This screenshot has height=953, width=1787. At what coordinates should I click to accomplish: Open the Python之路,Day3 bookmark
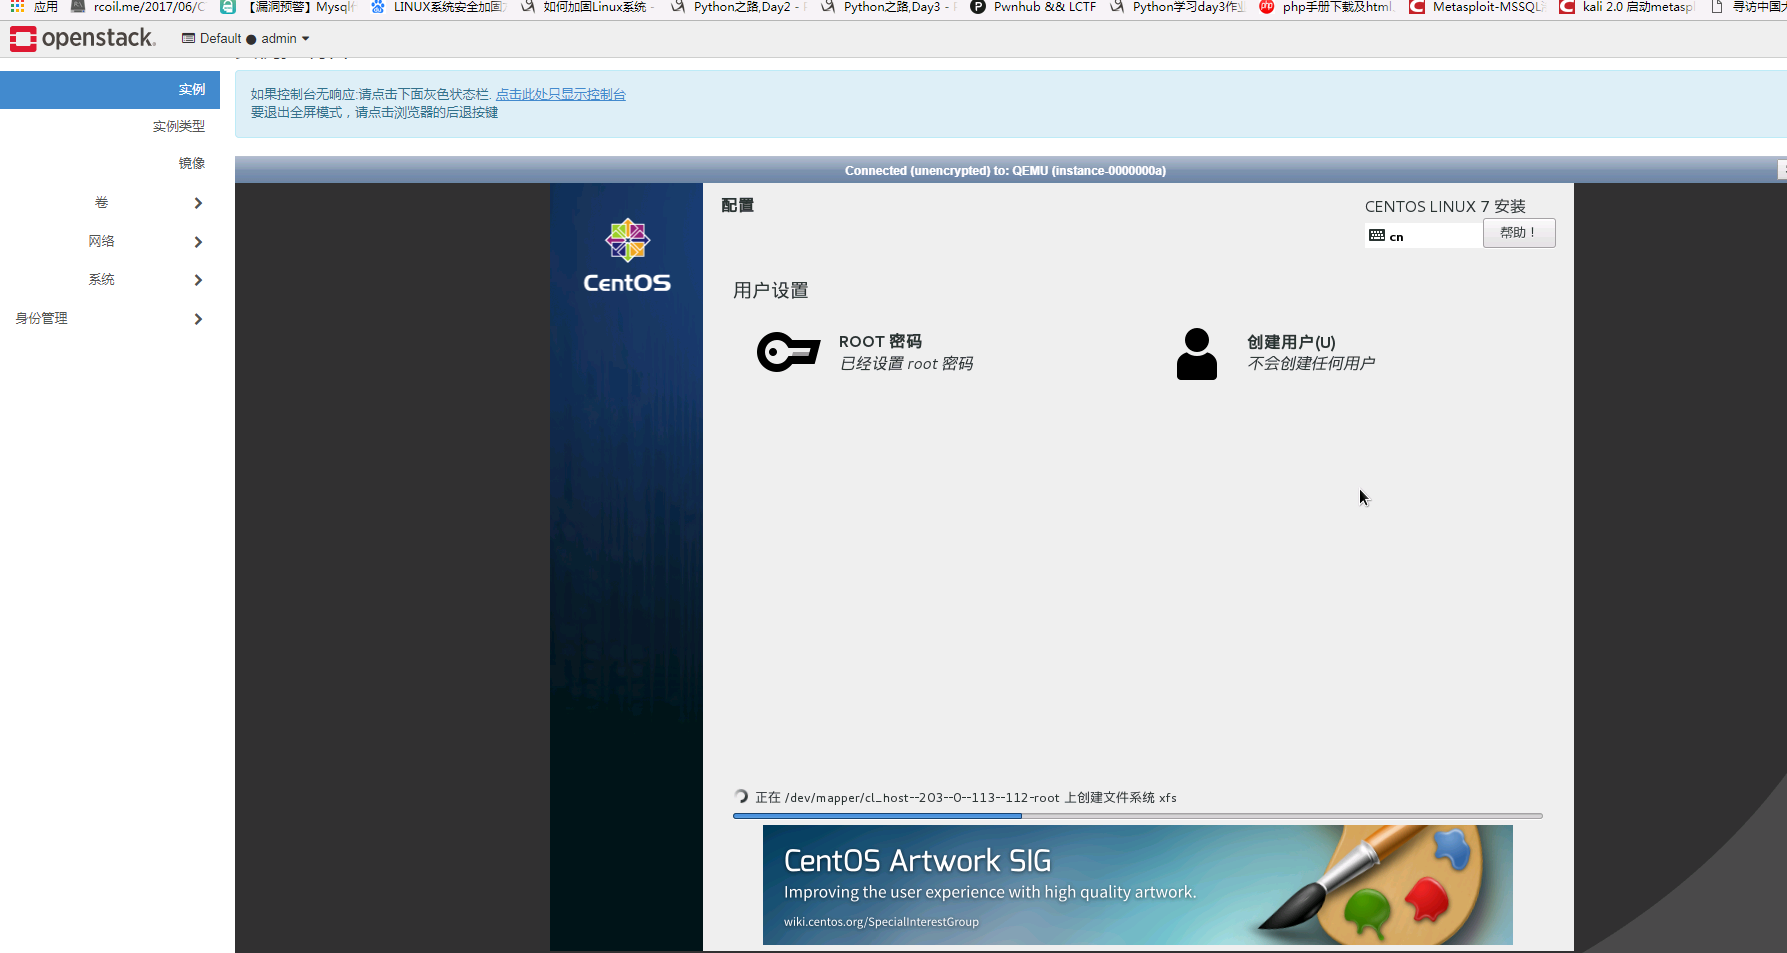coord(888,7)
